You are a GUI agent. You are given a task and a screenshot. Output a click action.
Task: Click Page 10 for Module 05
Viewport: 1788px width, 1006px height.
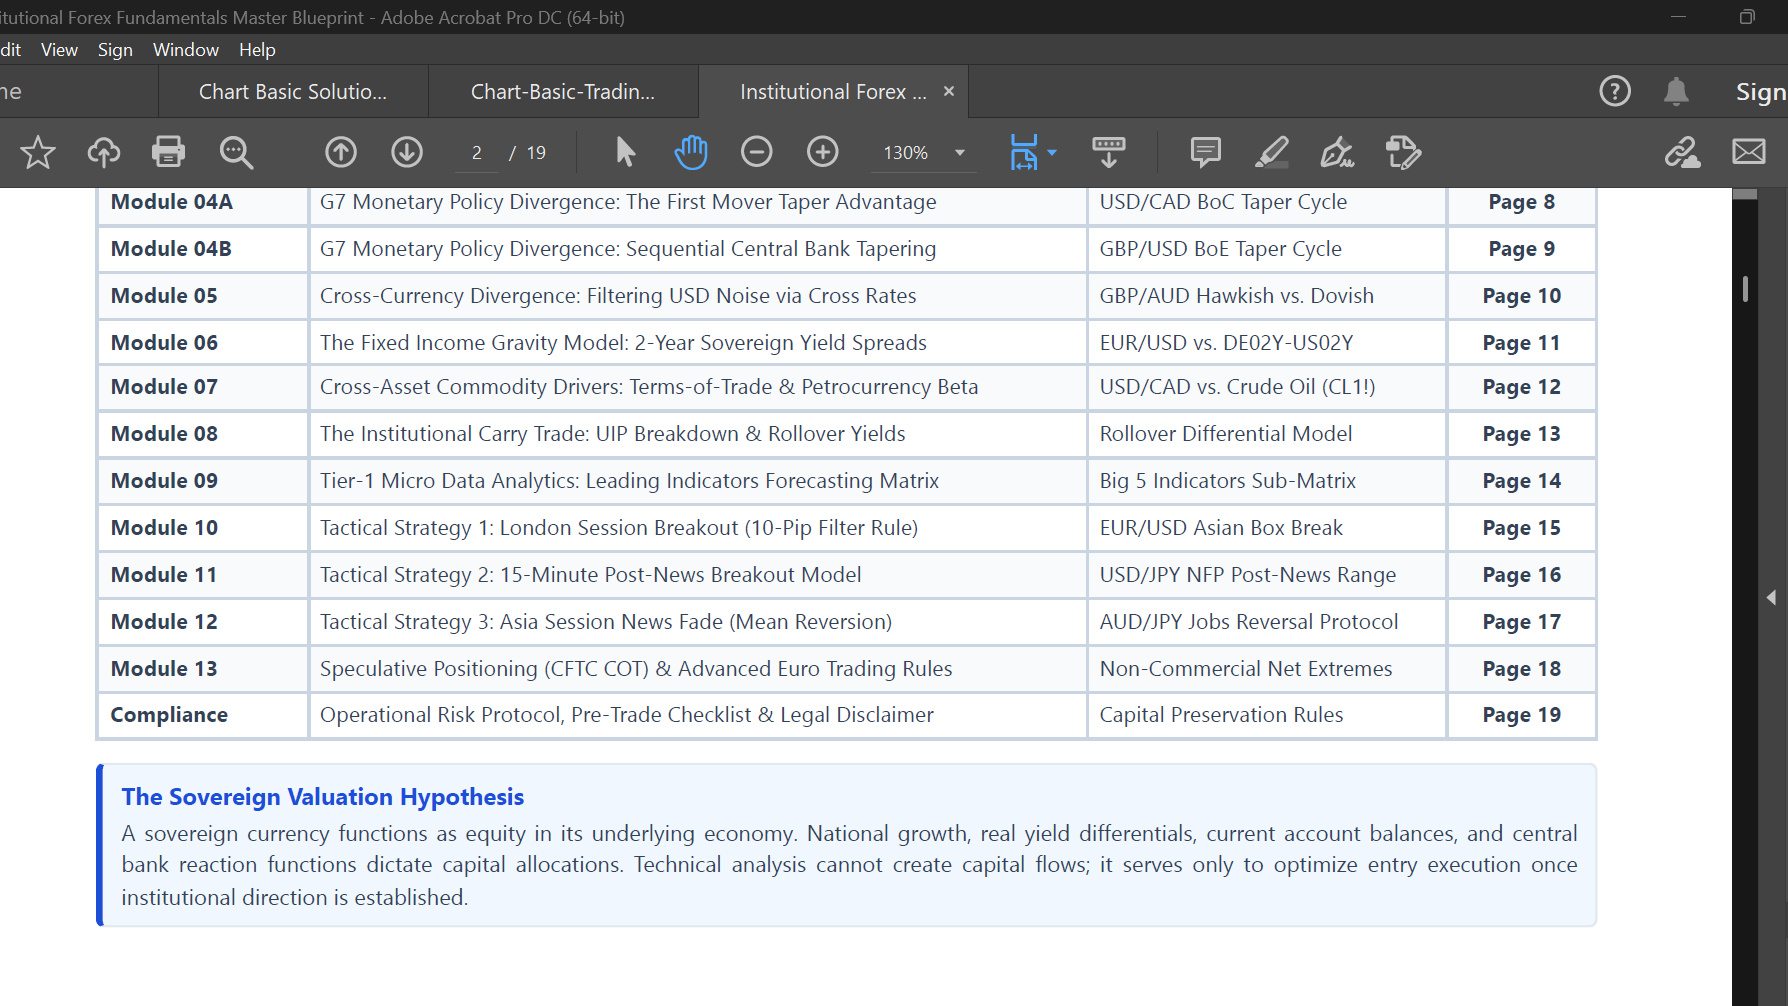pyautogui.click(x=1521, y=296)
